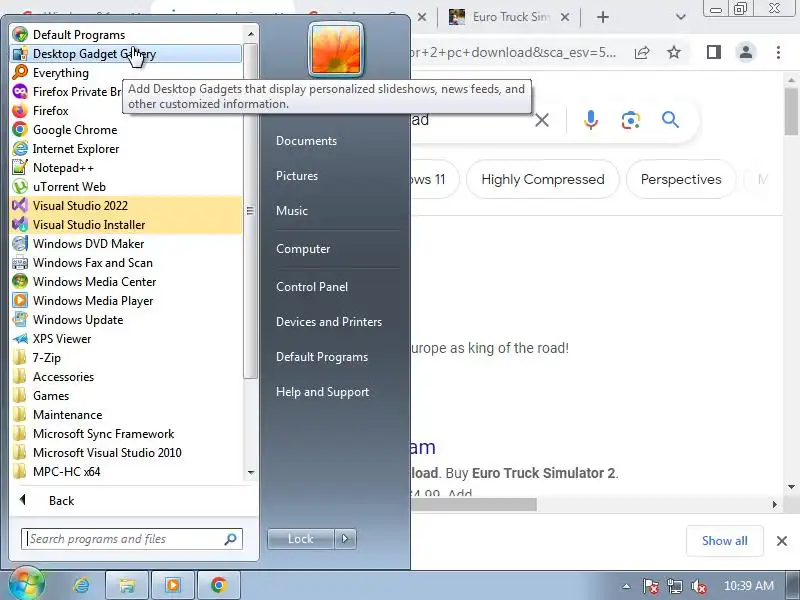Expand the Maintenance folder

(x=126, y=415)
